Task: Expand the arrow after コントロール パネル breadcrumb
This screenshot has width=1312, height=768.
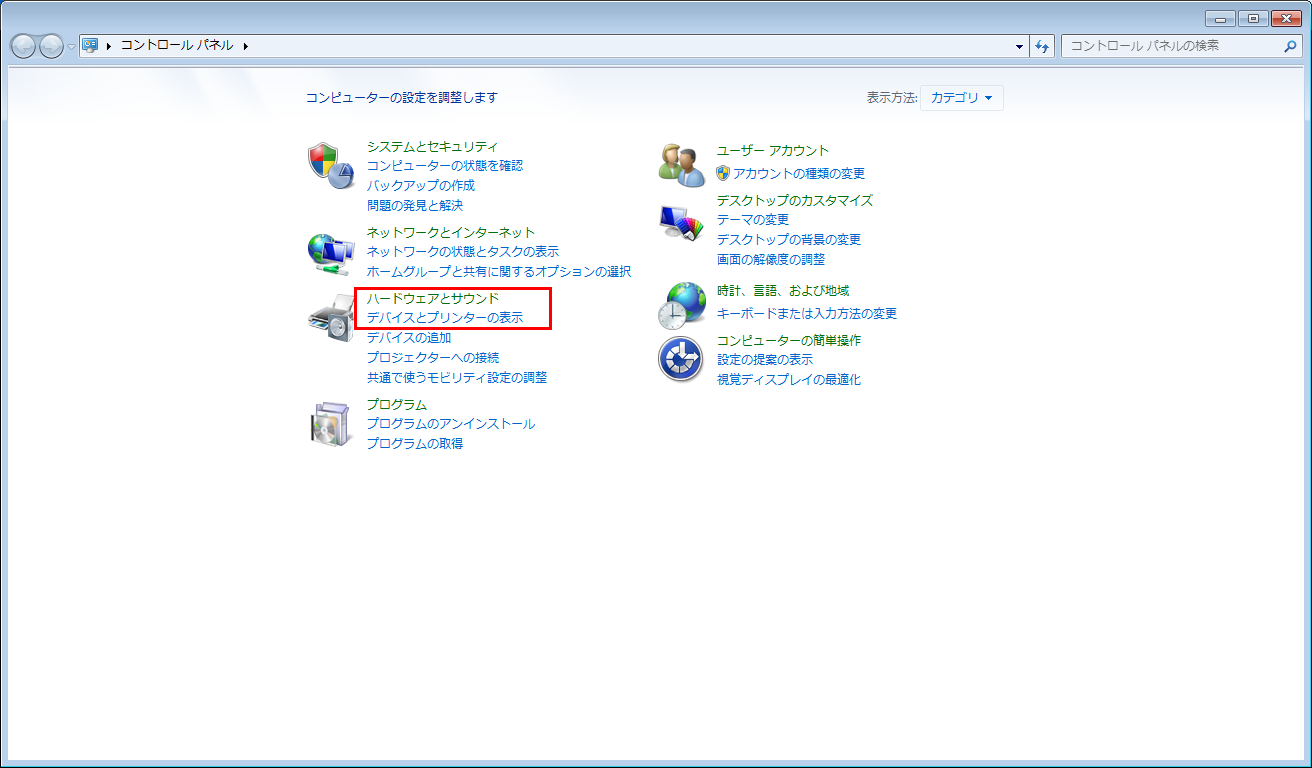Action: [245, 46]
